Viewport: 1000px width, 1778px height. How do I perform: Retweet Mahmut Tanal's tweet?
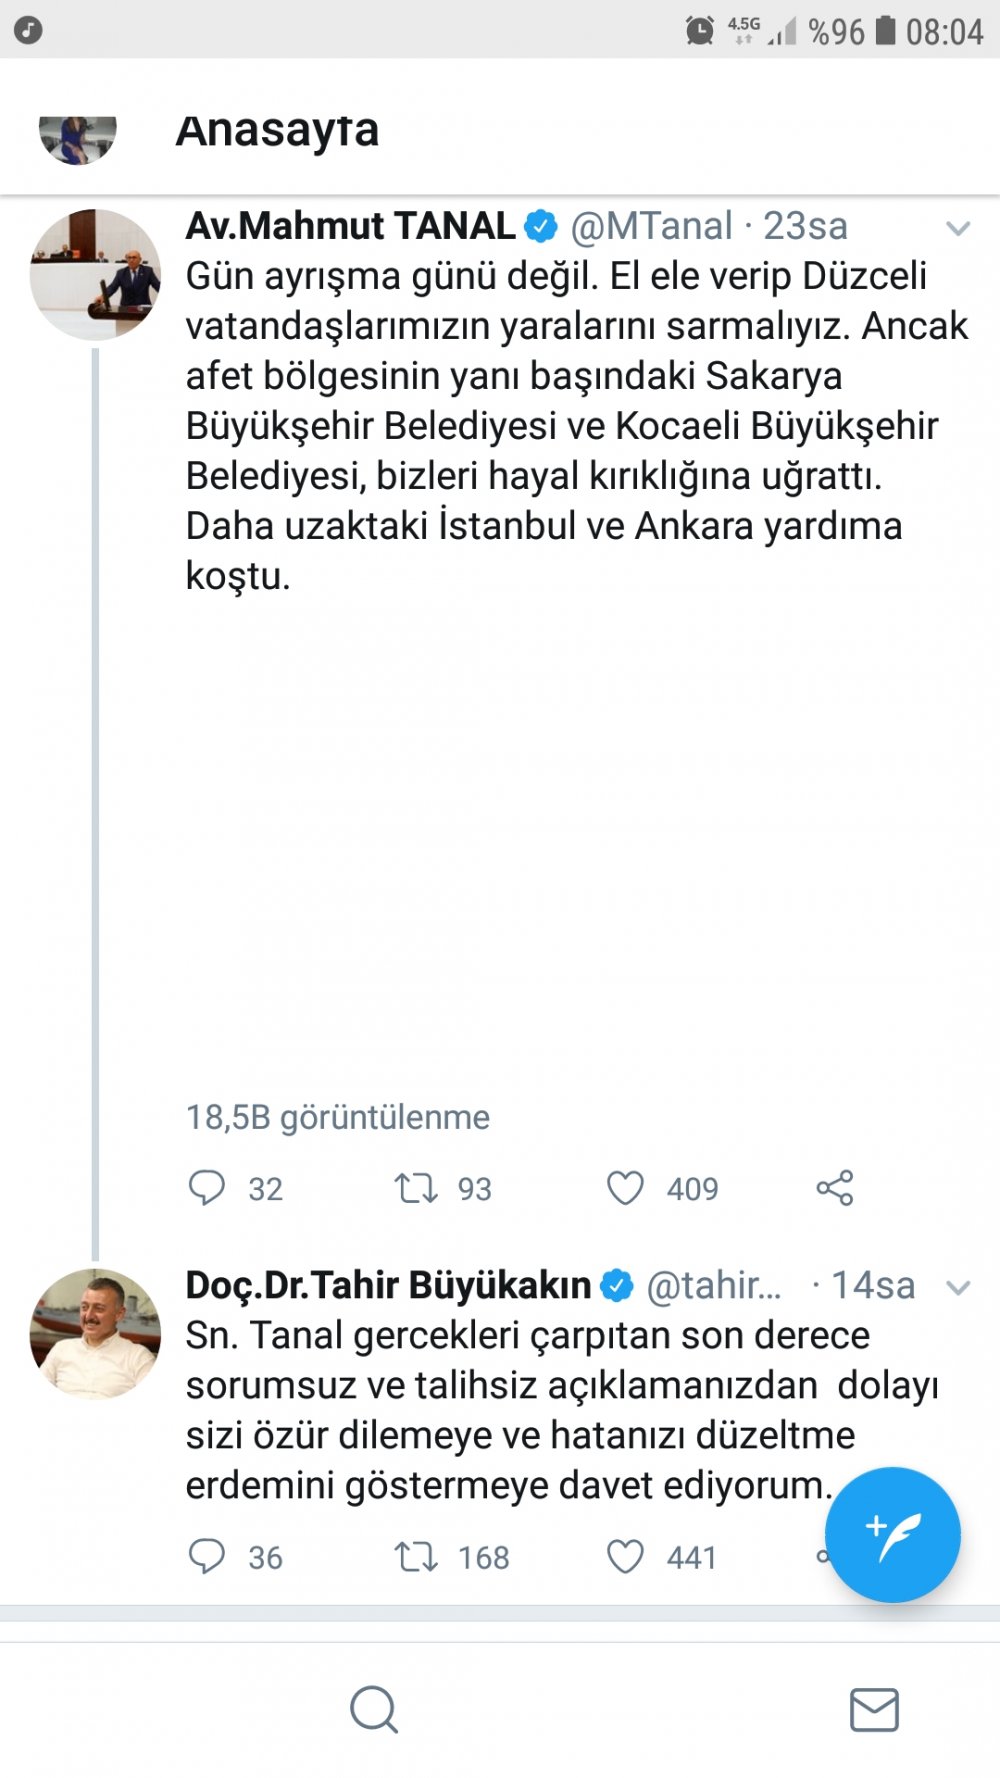tap(416, 1188)
